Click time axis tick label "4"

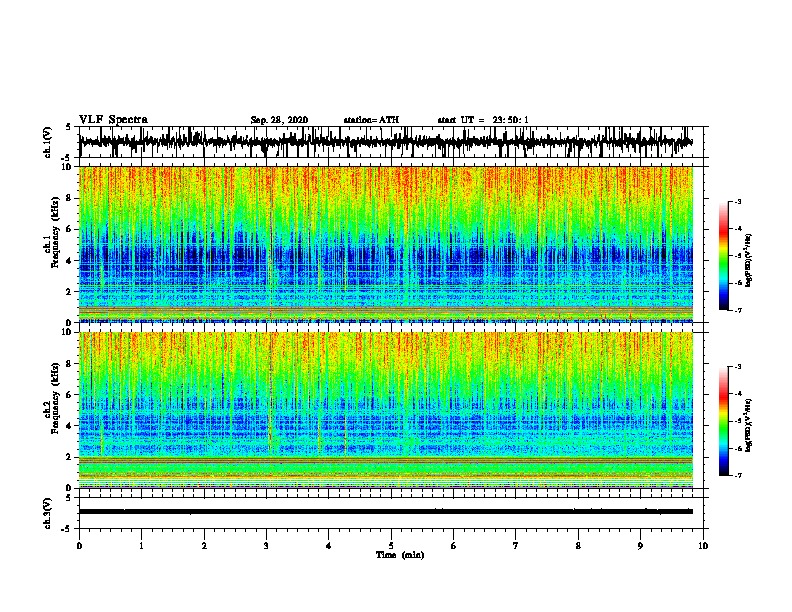(329, 546)
